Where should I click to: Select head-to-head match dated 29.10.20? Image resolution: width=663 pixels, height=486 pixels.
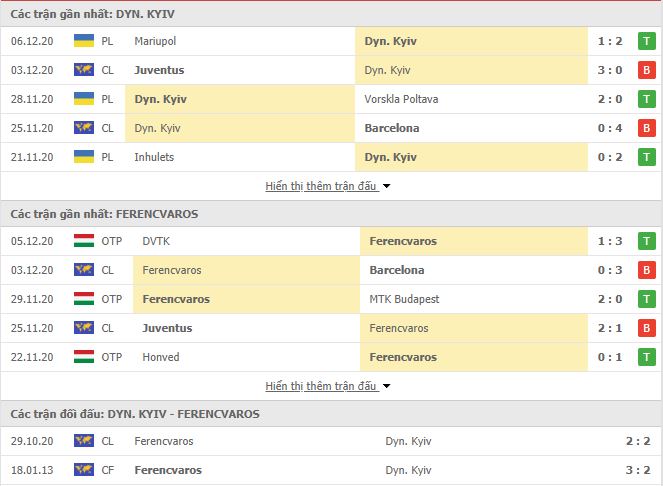coord(330,441)
